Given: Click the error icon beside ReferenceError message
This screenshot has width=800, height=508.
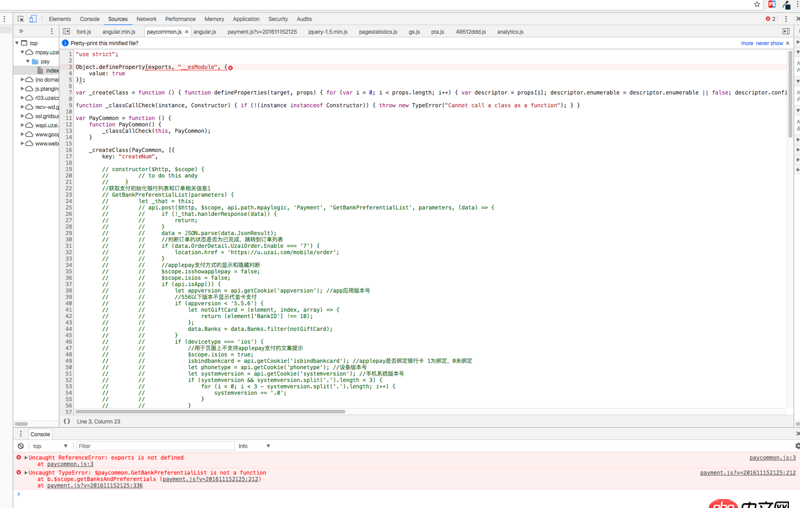Looking at the screenshot, I should click(x=19, y=458).
